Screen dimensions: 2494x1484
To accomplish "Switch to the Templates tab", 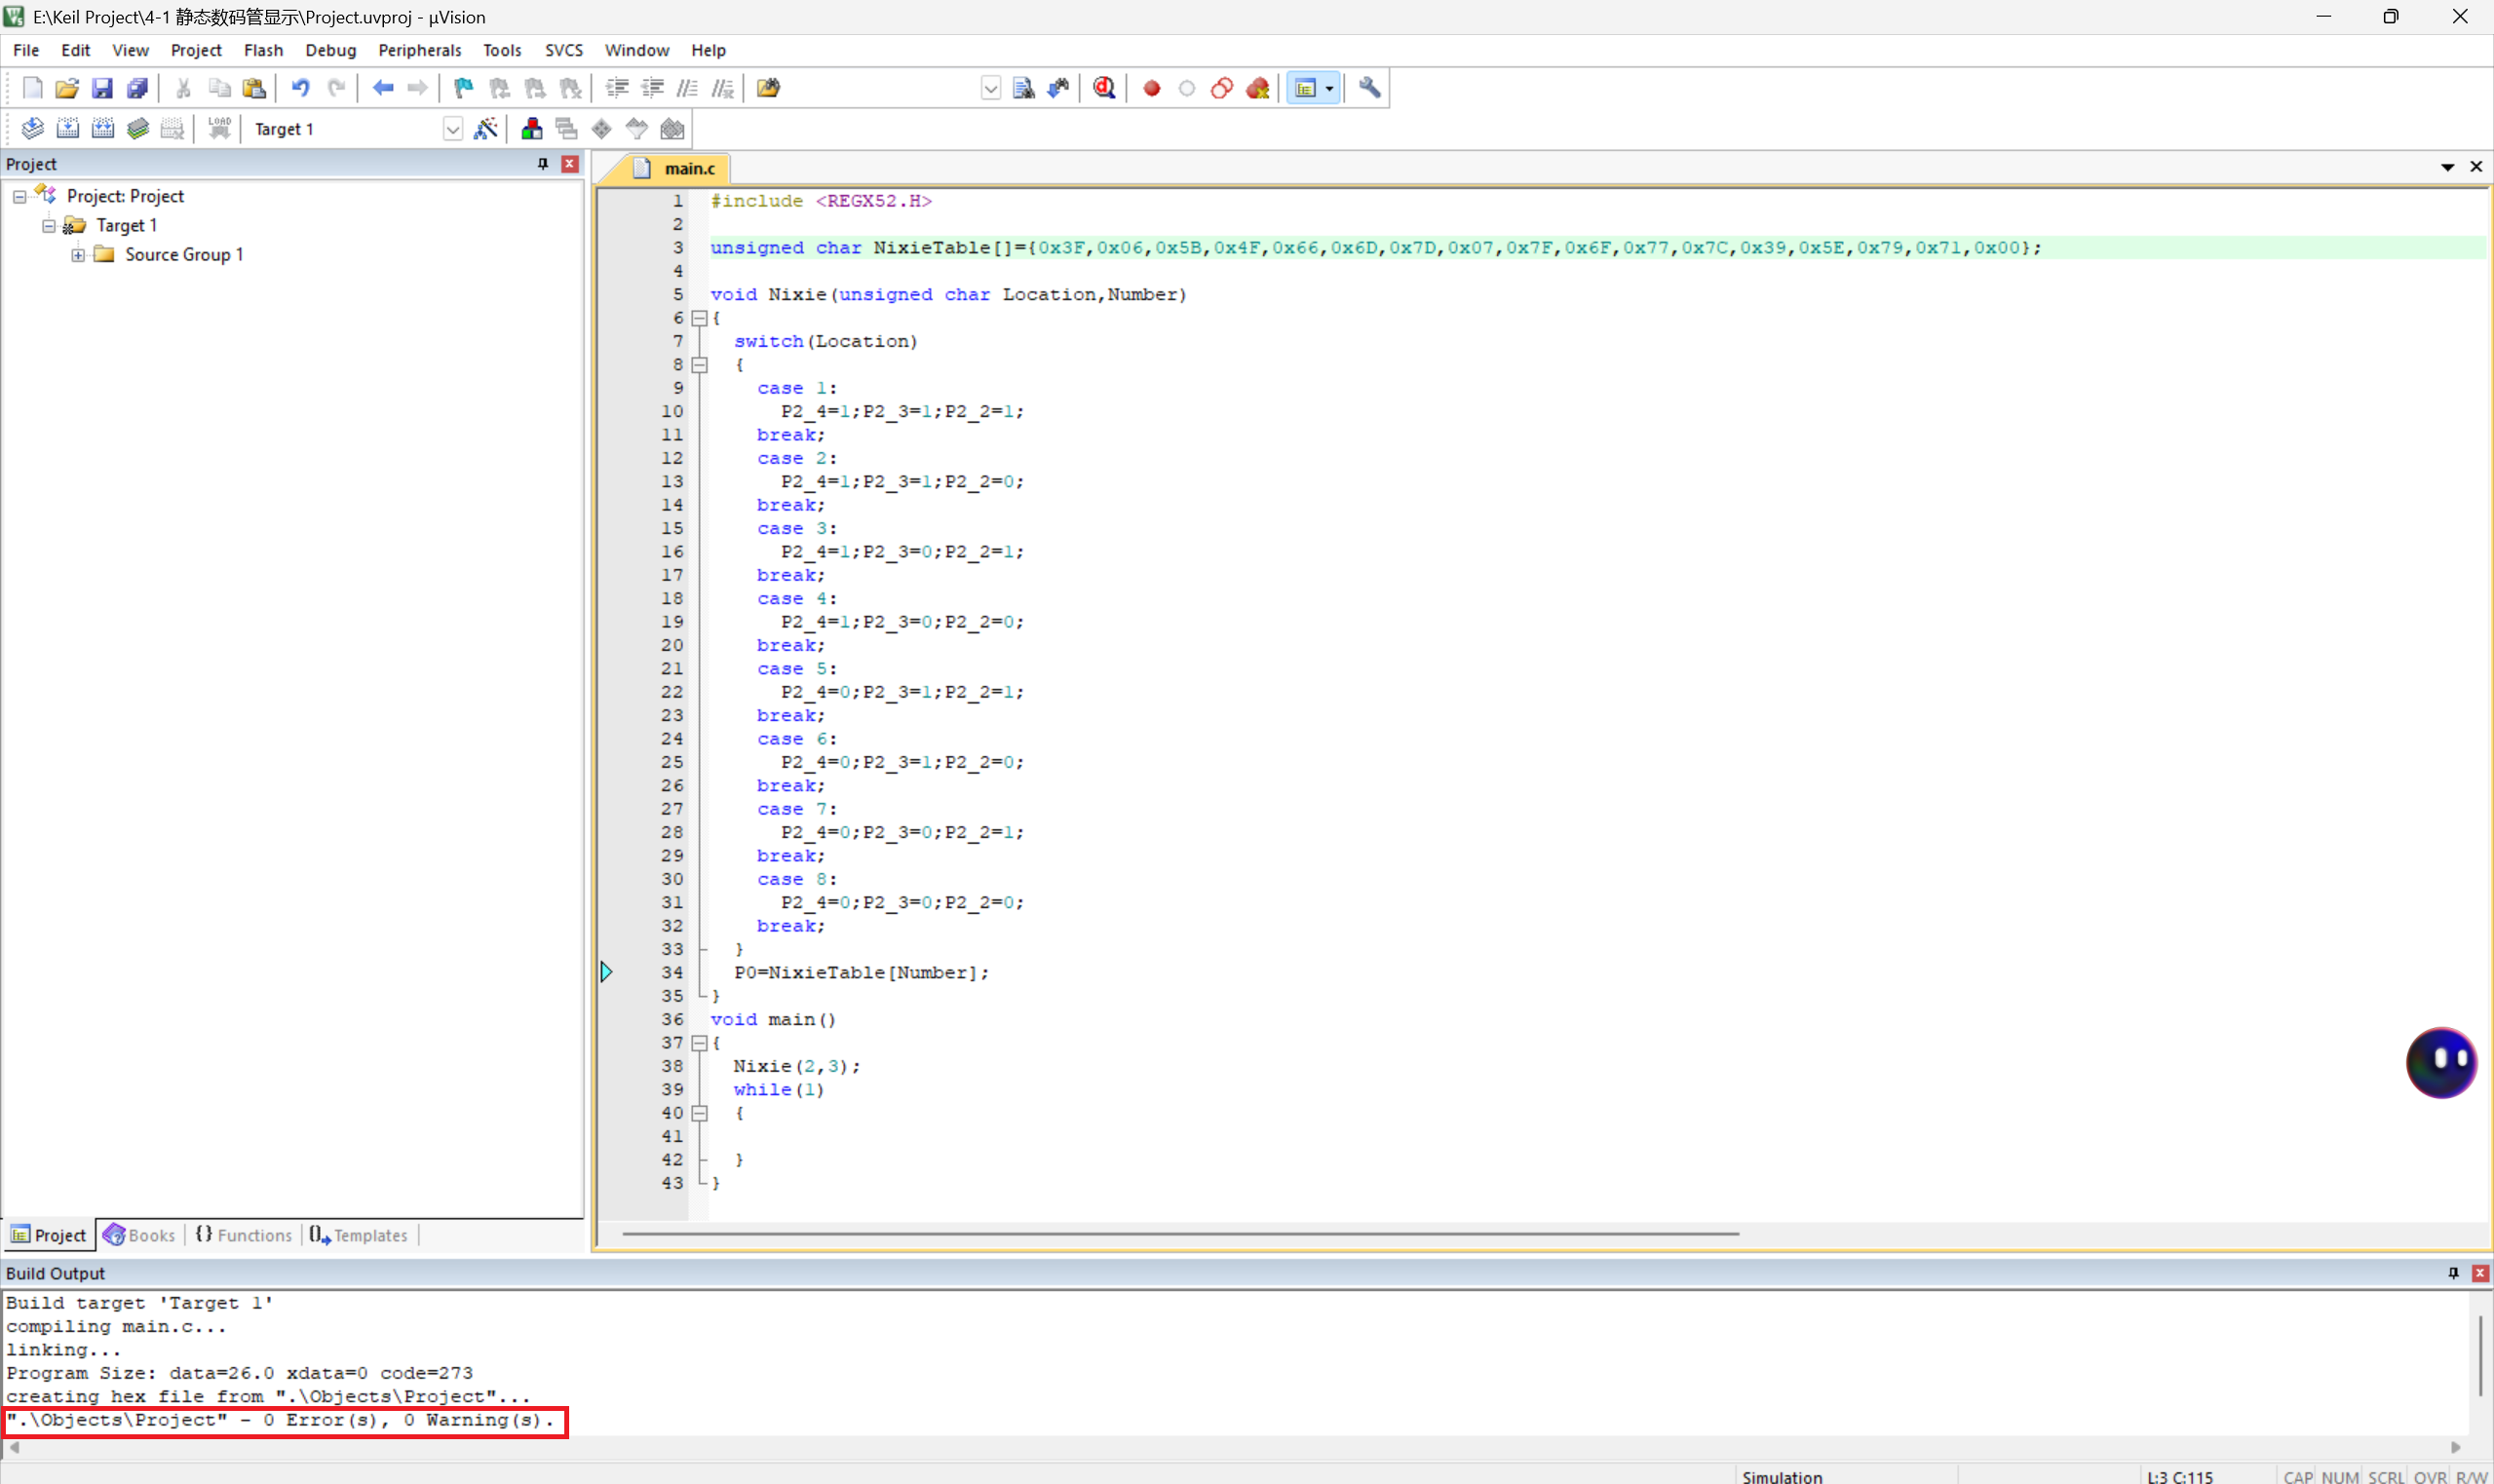I will (359, 1235).
